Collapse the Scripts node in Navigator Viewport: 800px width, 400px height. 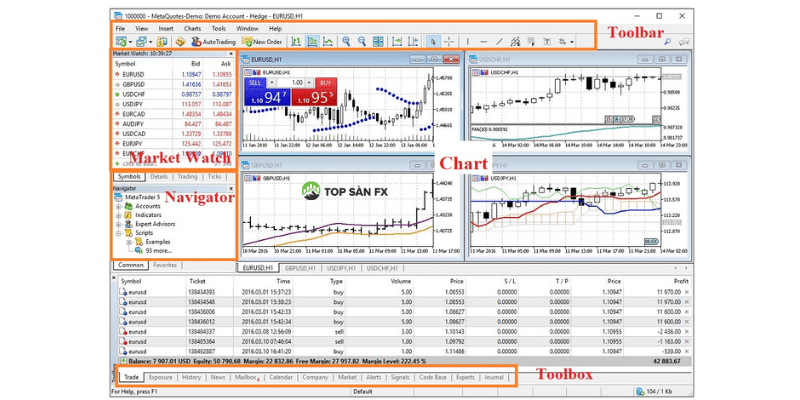[x=119, y=233]
